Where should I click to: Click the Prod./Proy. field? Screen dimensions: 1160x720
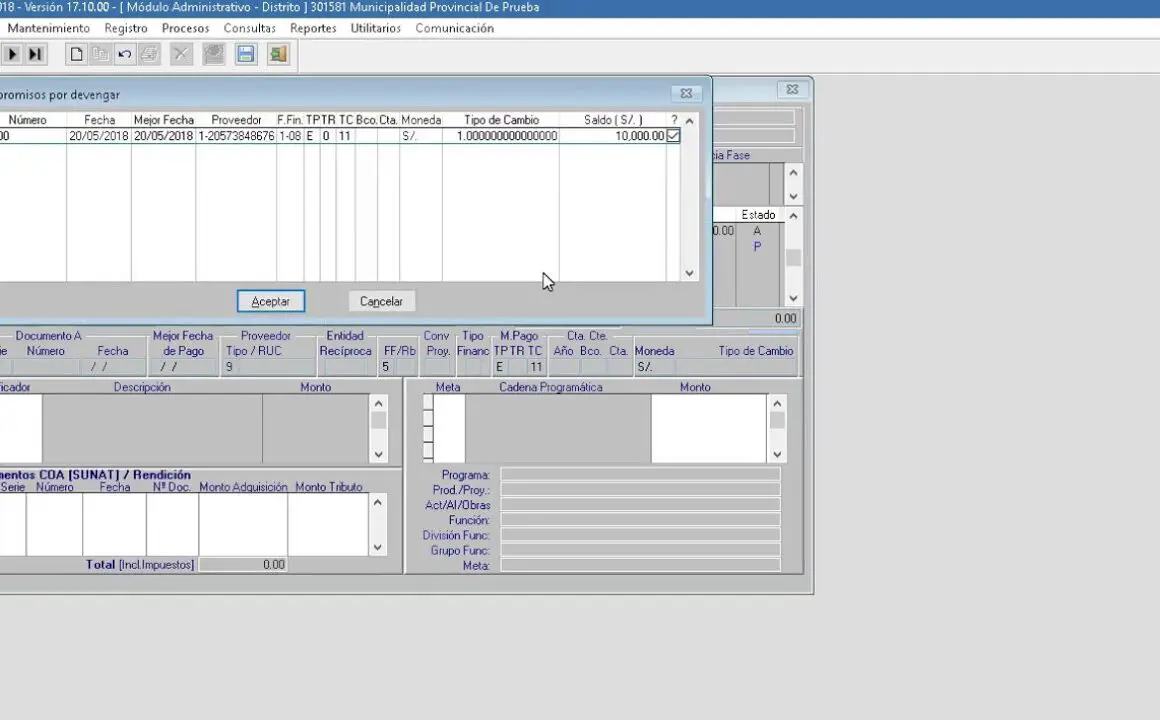(640, 489)
